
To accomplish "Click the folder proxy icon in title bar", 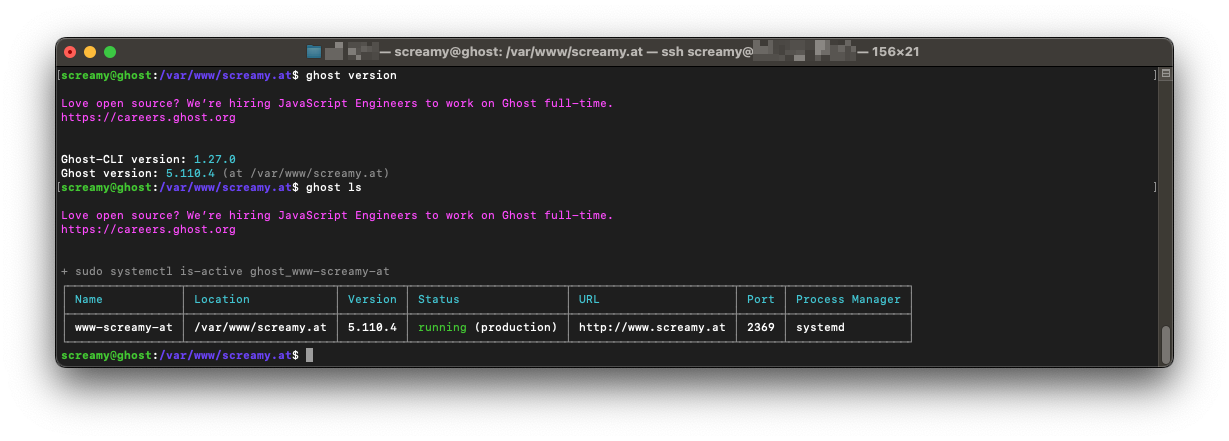I will (314, 52).
